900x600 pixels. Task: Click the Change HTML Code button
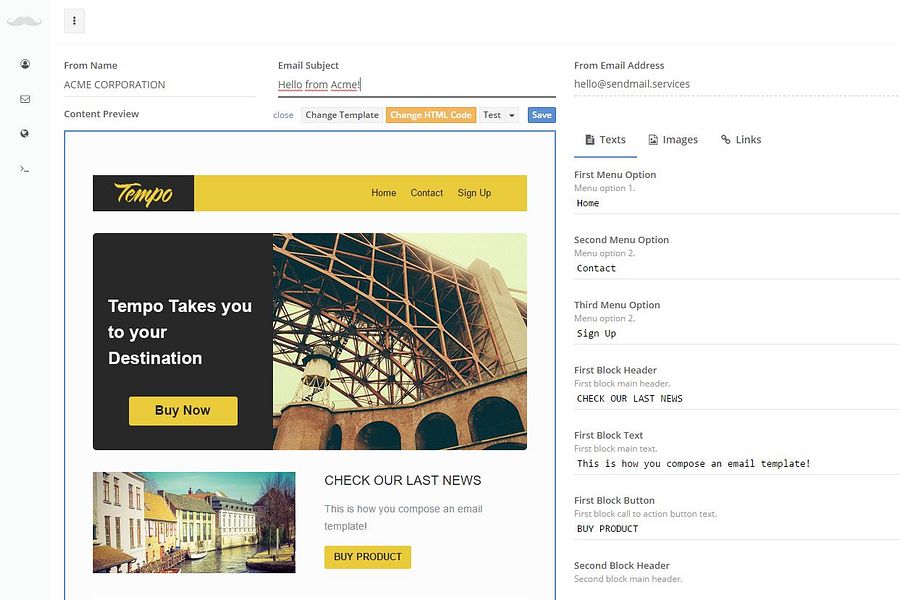[430, 115]
